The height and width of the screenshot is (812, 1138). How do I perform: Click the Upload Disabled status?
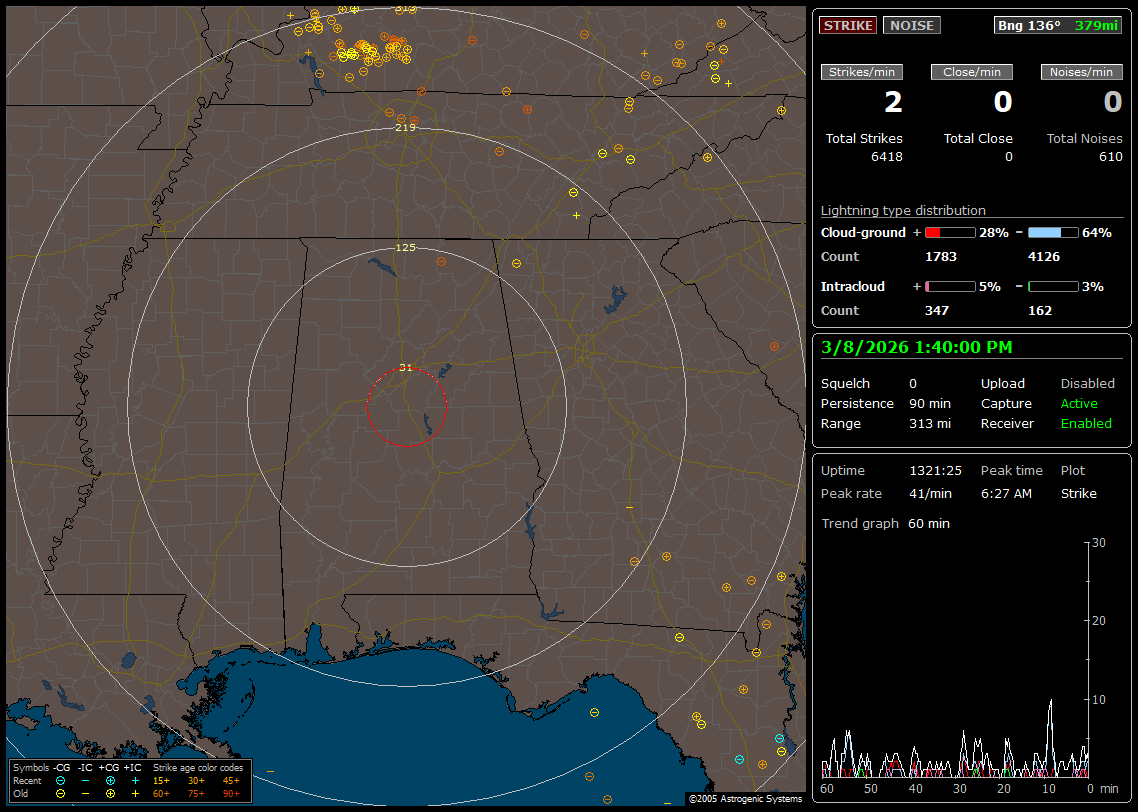[x=1087, y=384]
